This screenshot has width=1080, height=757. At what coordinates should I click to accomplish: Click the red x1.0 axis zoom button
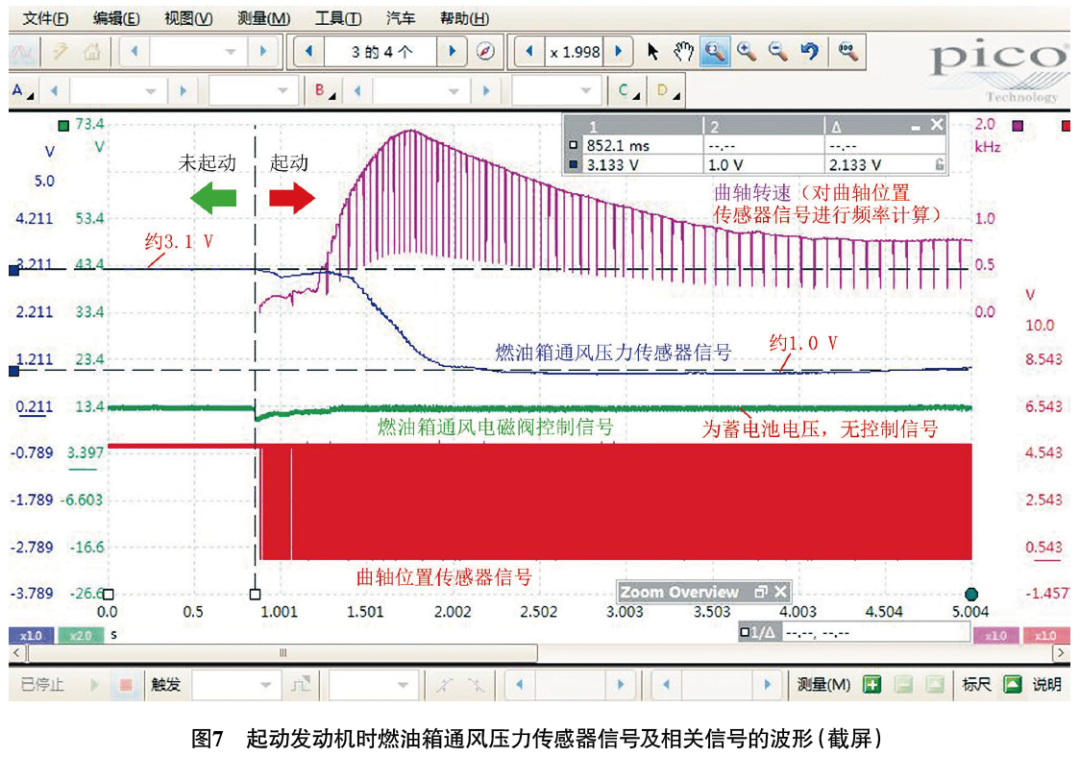coord(1046,635)
